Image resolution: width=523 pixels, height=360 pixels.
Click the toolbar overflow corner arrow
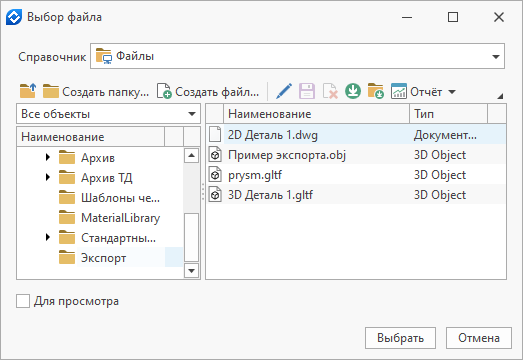[x=500, y=96]
